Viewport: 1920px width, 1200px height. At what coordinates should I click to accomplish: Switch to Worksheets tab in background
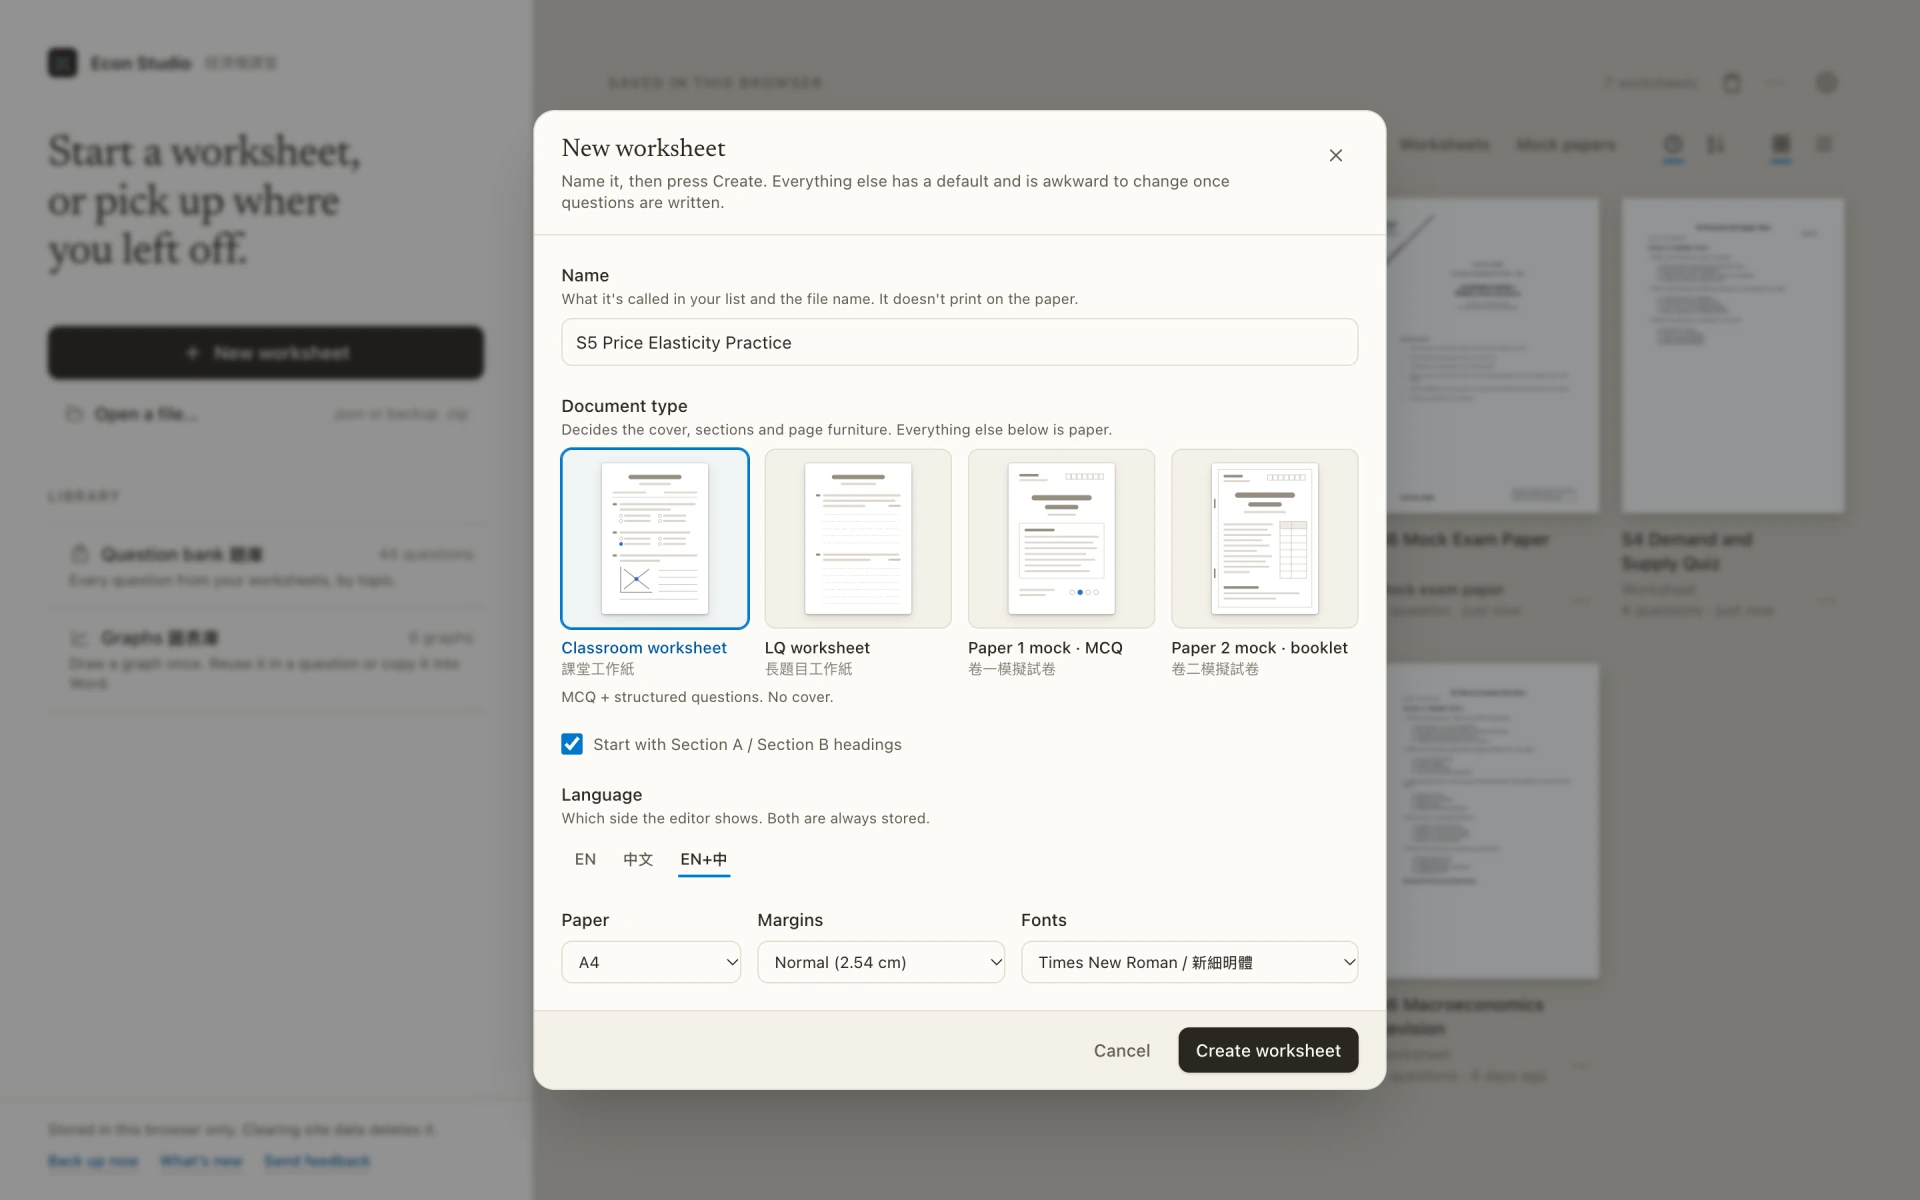(1444, 145)
